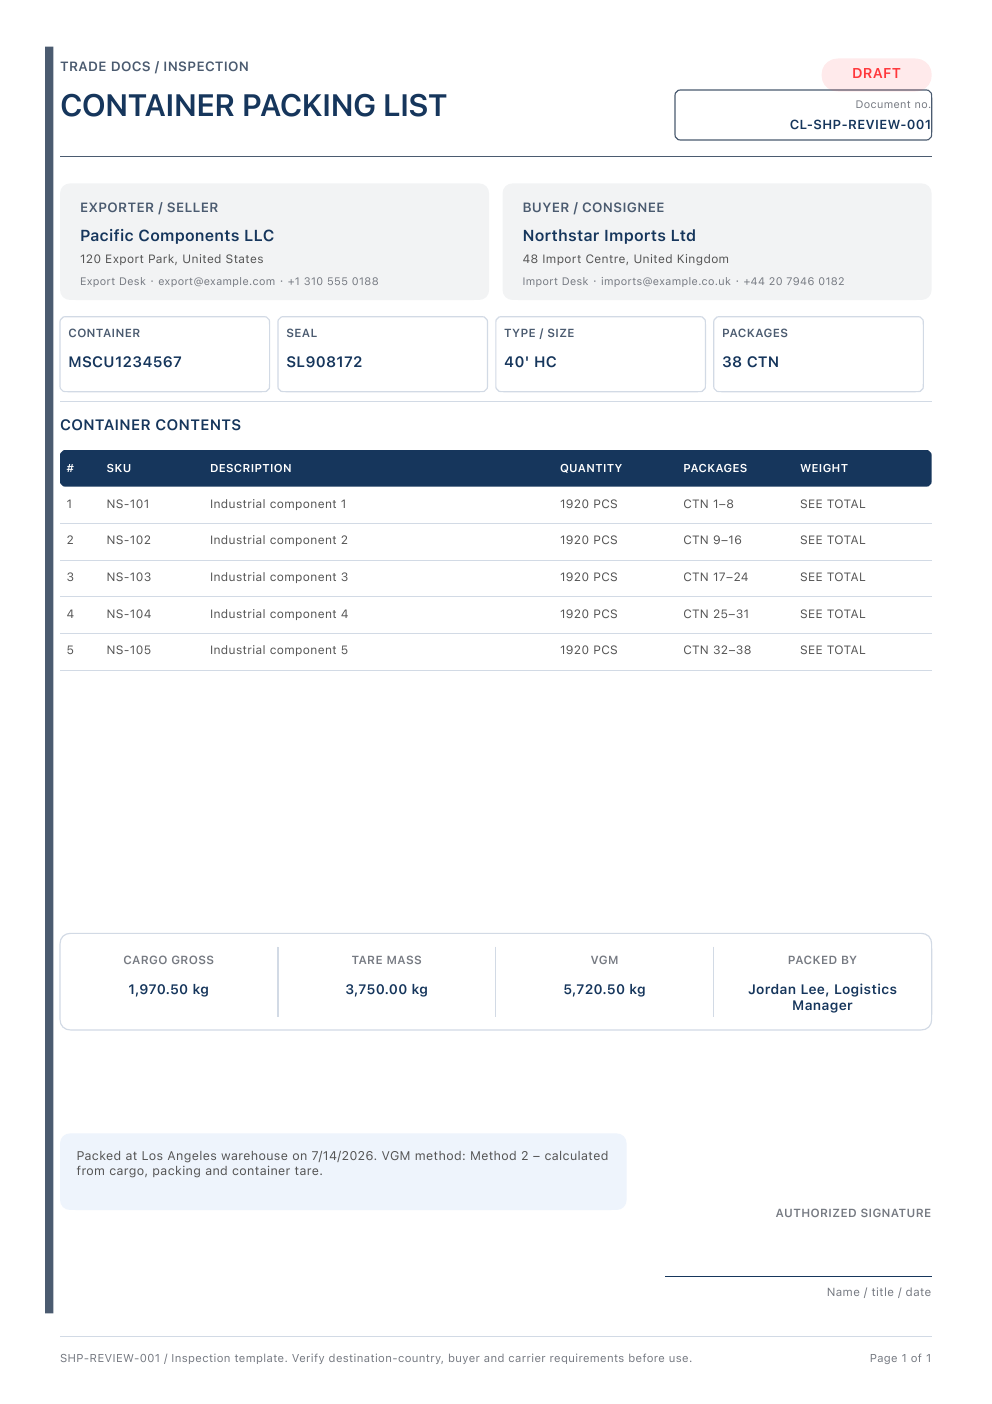The width and height of the screenshot is (992, 1404).
Task: Click packed by Jordan Lee, Logistics Manager
Action: [822, 998]
